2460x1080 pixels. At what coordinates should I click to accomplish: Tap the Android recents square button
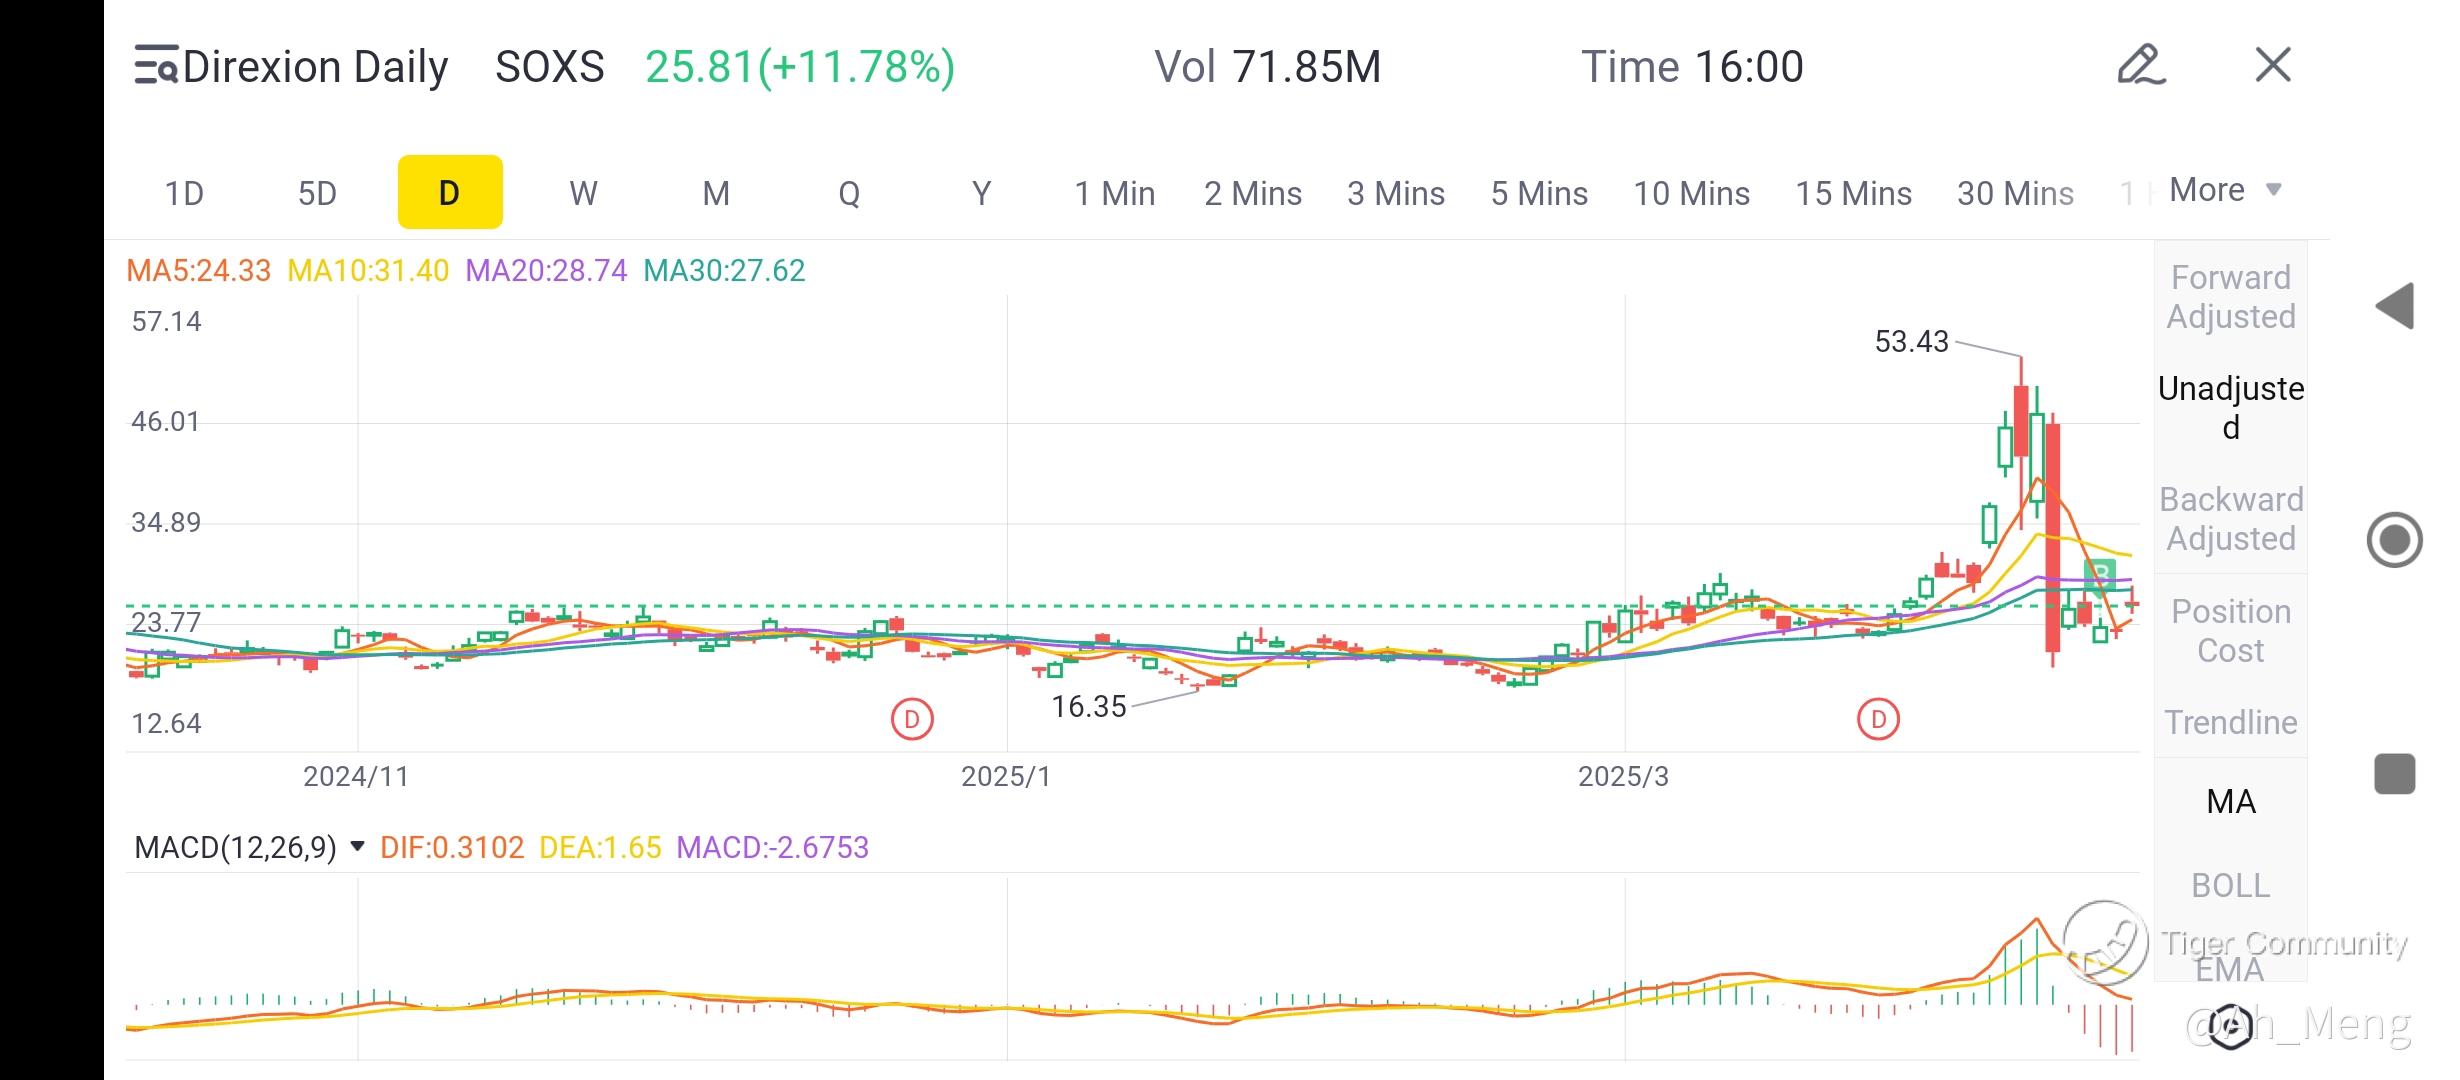[2394, 774]
